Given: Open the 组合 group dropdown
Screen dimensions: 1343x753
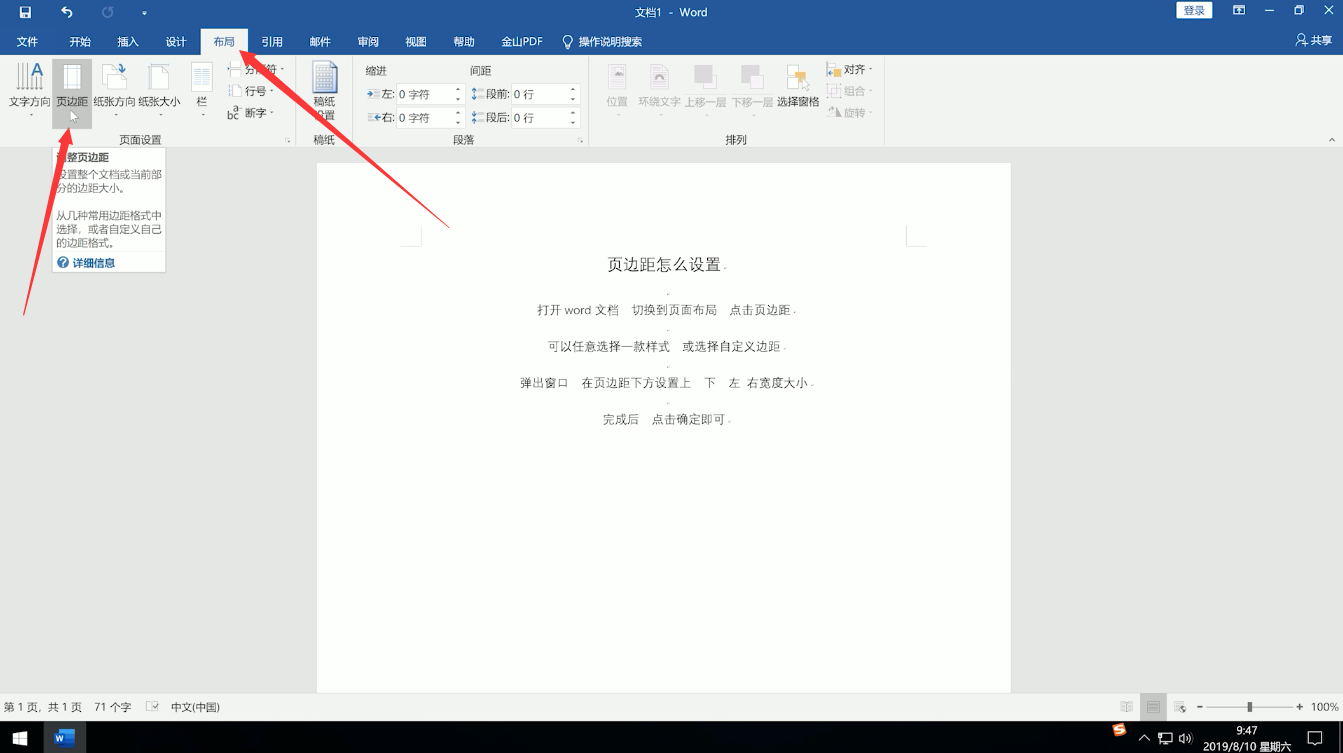Looking at the screenshot, I should [x=850, y=91].
